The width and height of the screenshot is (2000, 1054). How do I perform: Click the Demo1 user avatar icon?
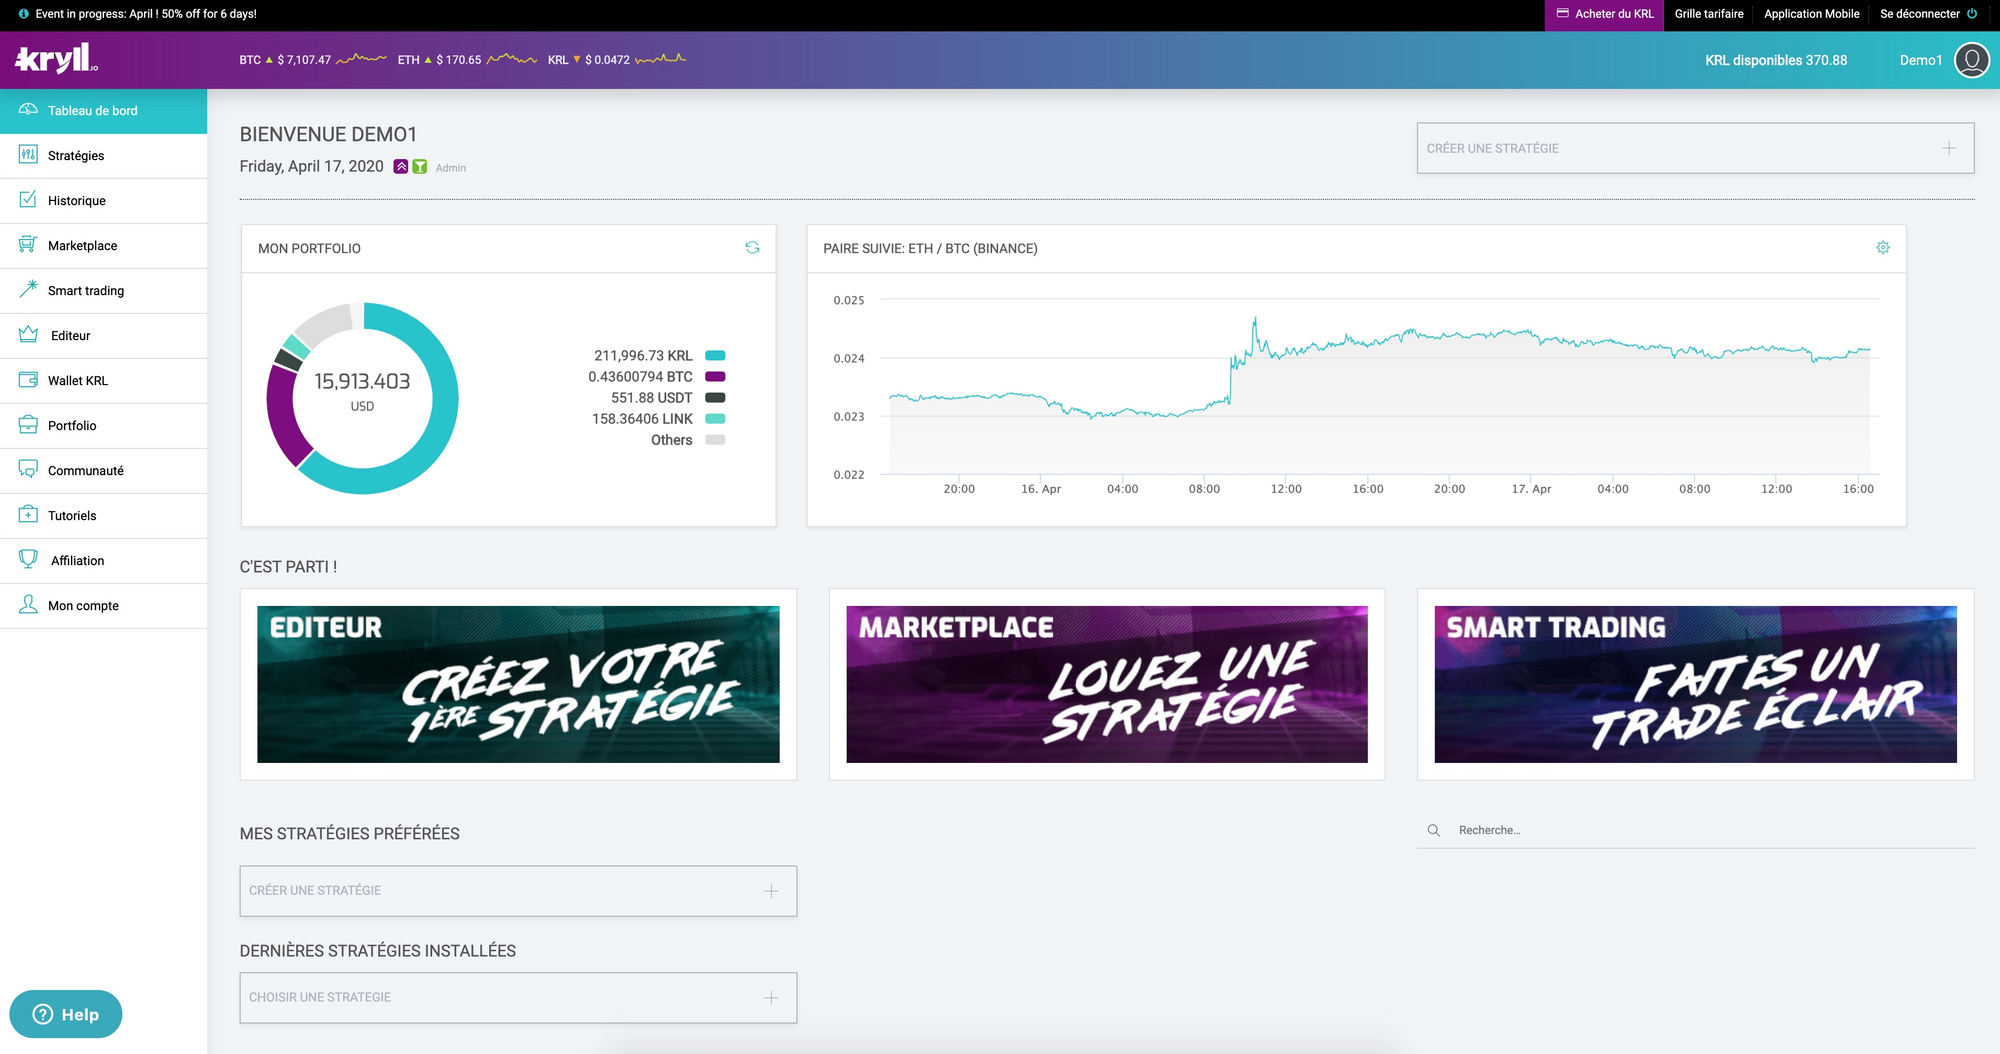click(x=1972, y=60)
